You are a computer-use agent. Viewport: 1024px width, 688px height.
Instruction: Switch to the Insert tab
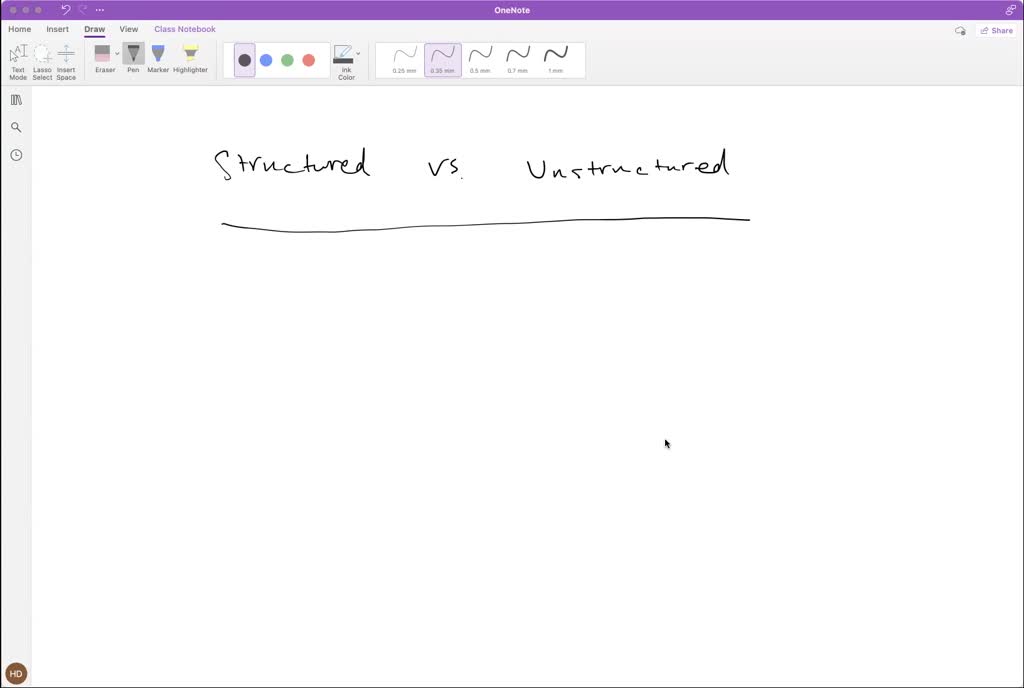coord(57,29)
